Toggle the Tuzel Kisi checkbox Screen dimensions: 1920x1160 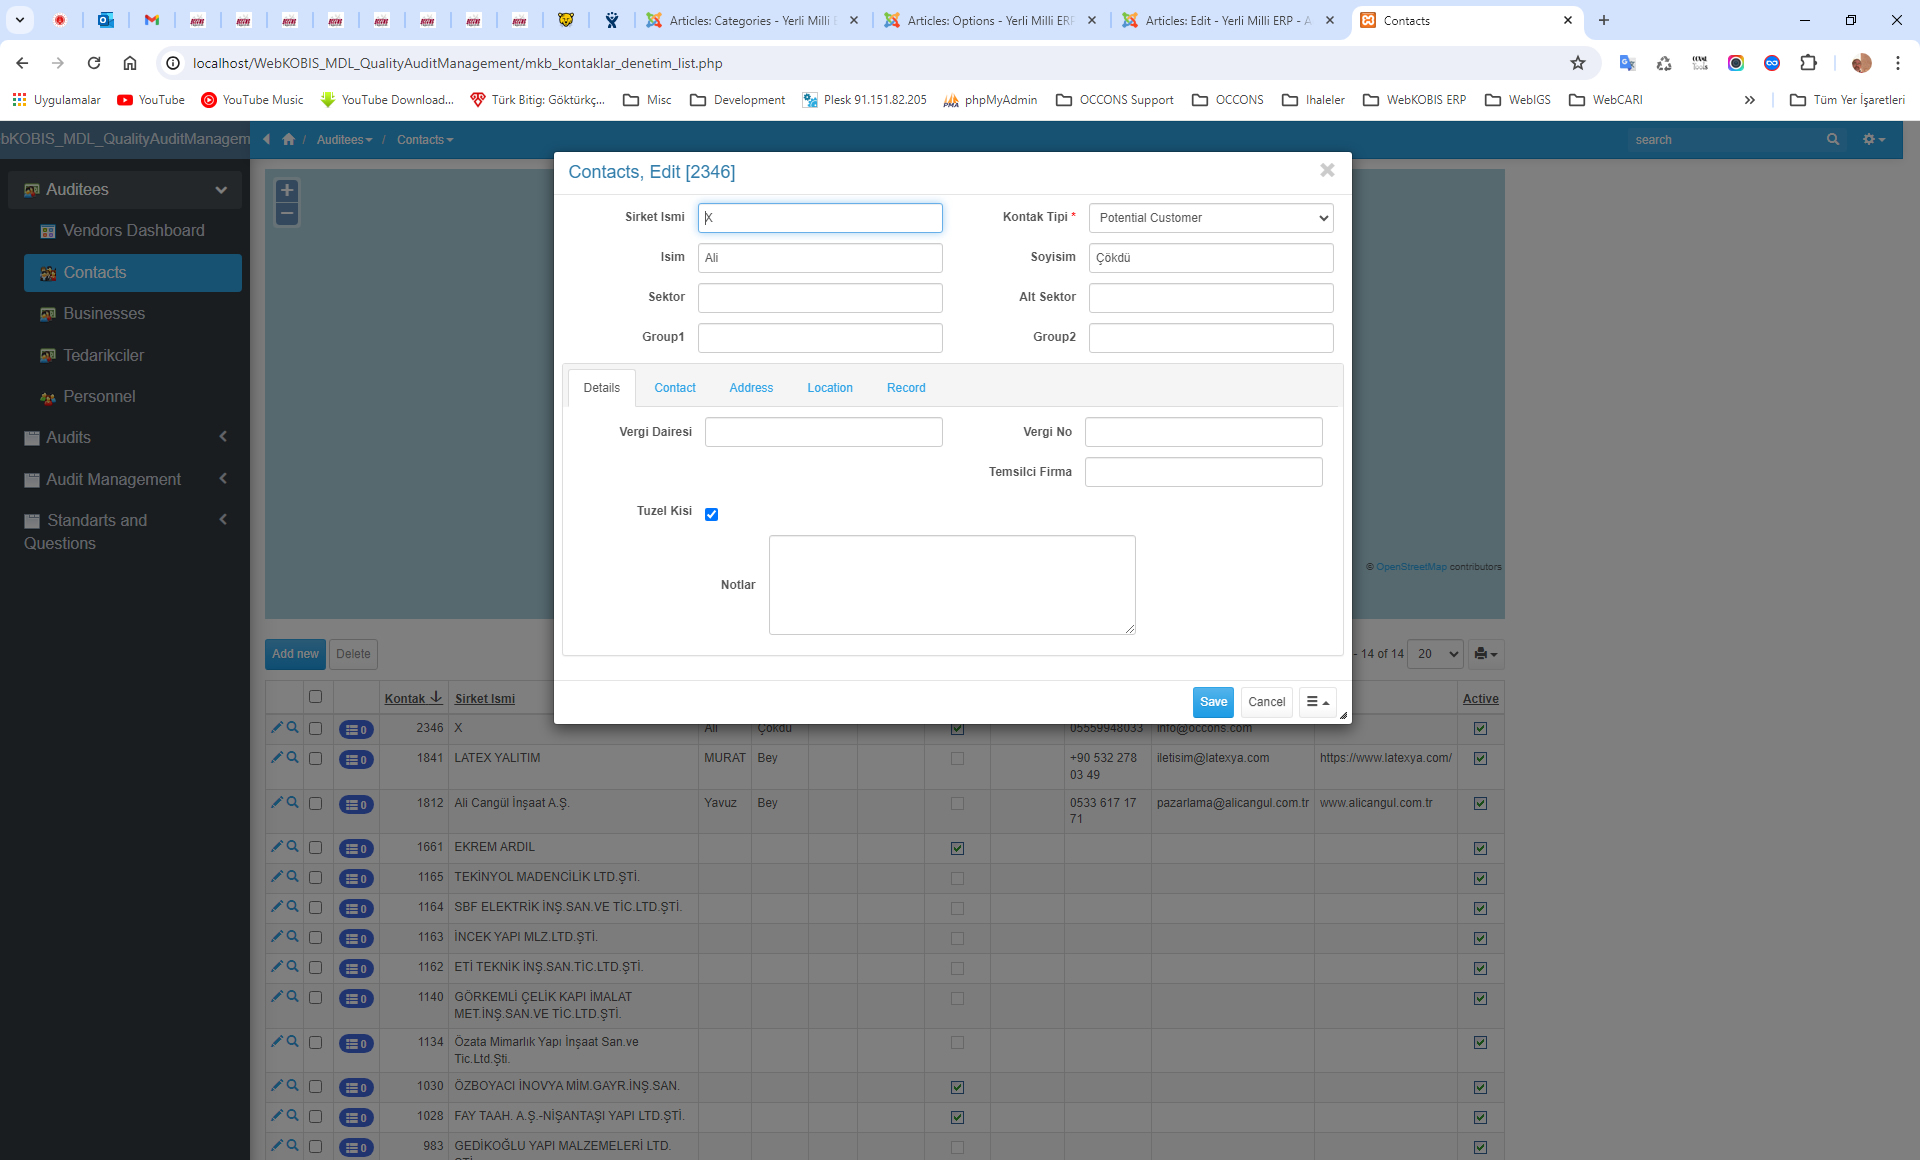coord(711,514)
